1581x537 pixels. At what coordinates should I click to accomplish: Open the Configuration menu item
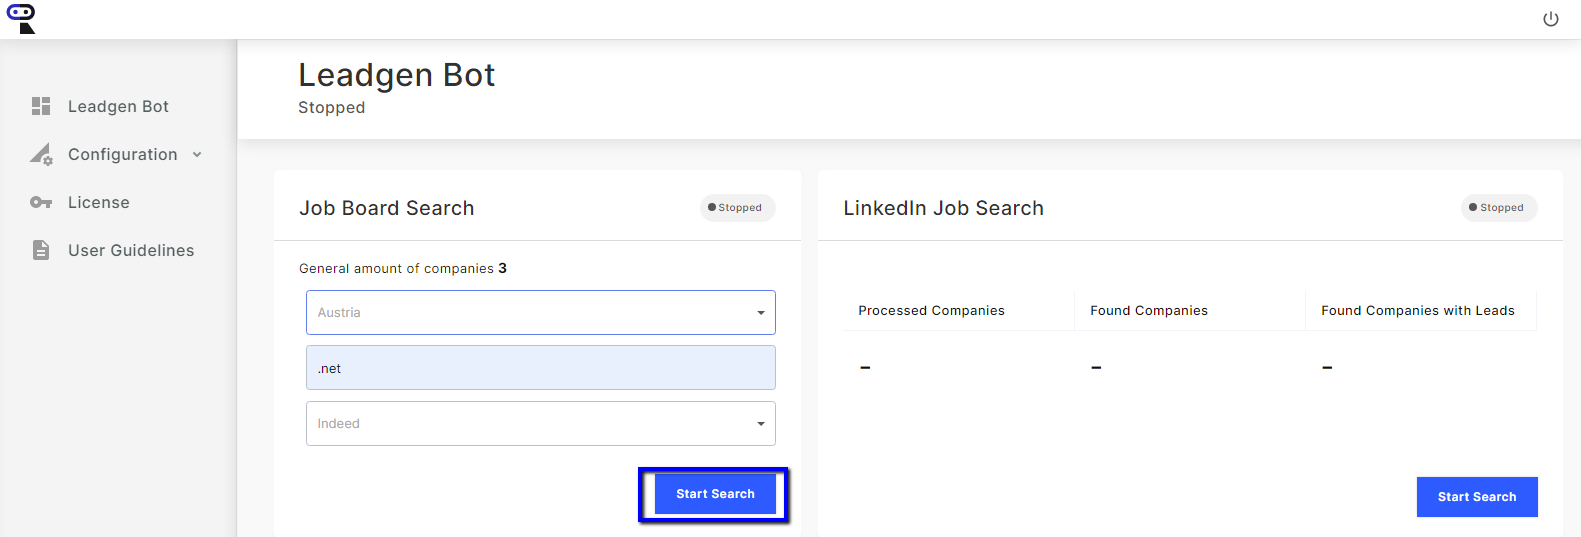(122, 154)
